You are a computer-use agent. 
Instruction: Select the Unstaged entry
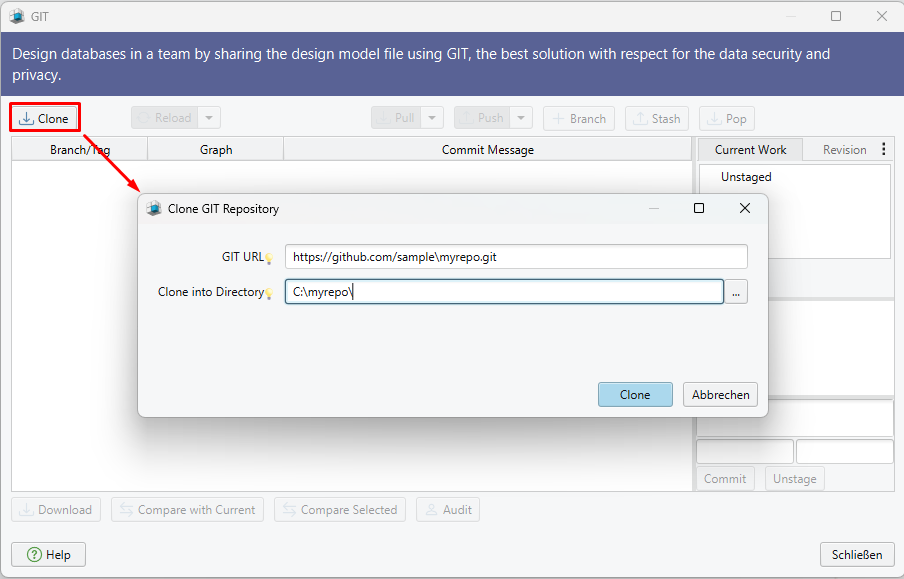pos(745,176)
